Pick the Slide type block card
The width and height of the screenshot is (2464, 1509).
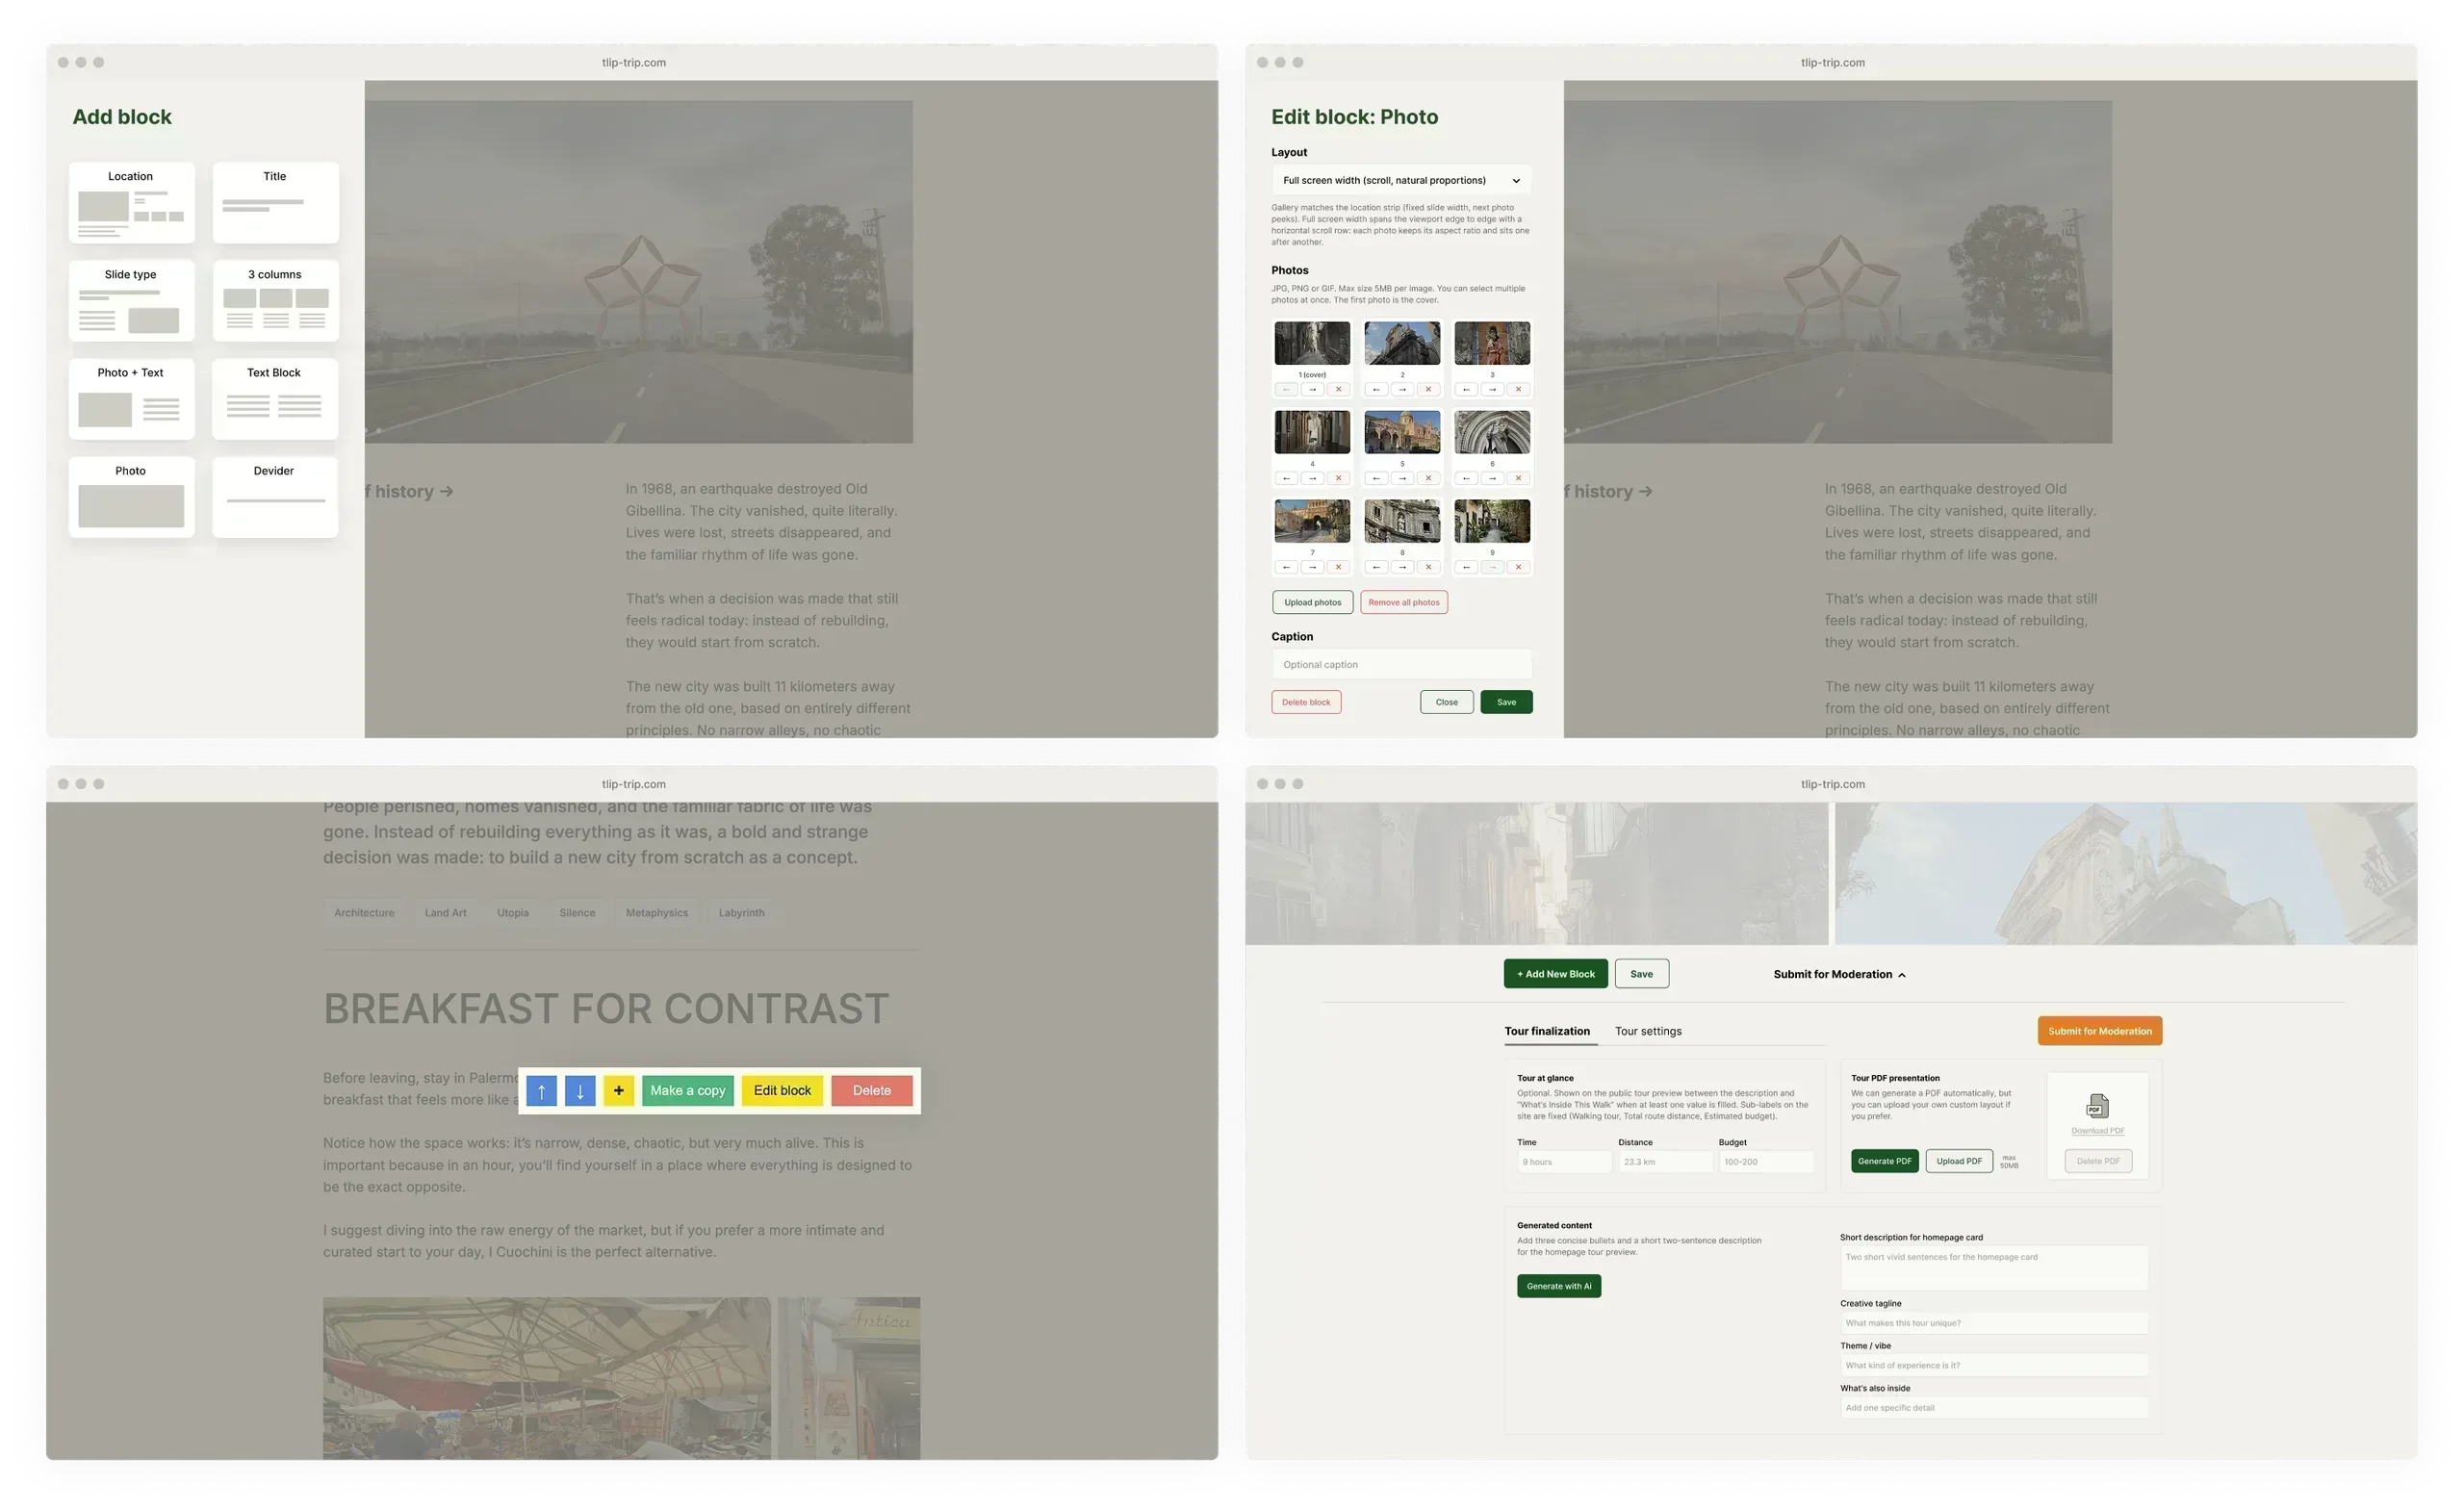click(x=131, y=300)
